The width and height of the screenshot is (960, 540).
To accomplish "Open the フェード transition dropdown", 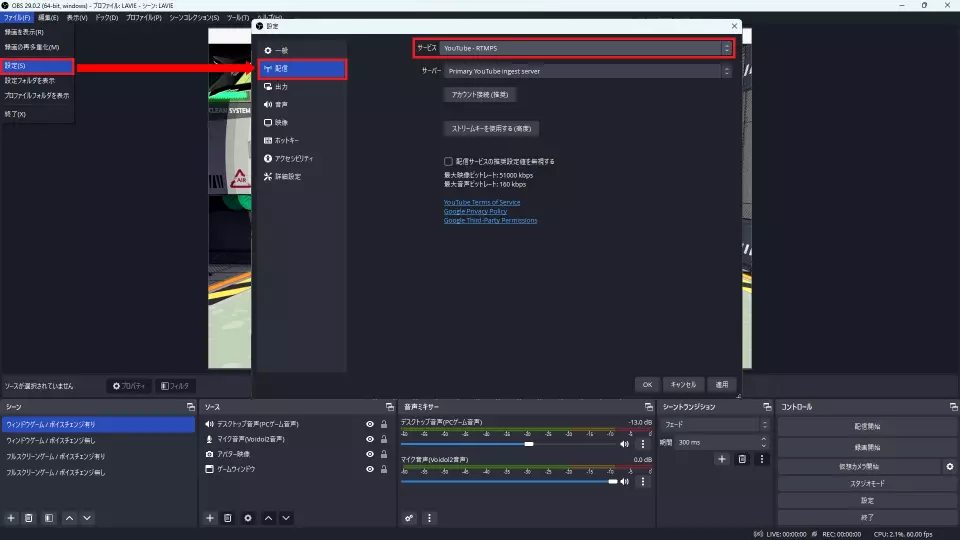I will pos(714,424).
